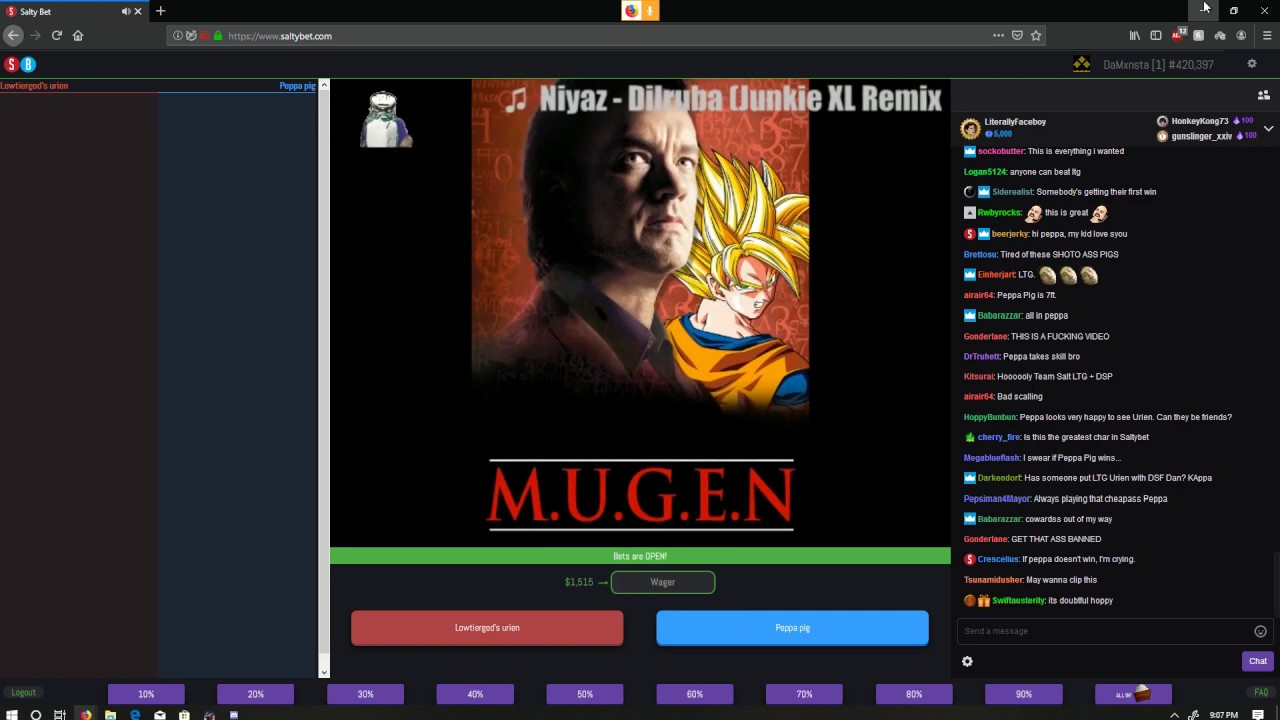The width and height of the screenshot is (1280, 720).
Task: Bookmark this page with the star
Action: (x=1036, y=36)
